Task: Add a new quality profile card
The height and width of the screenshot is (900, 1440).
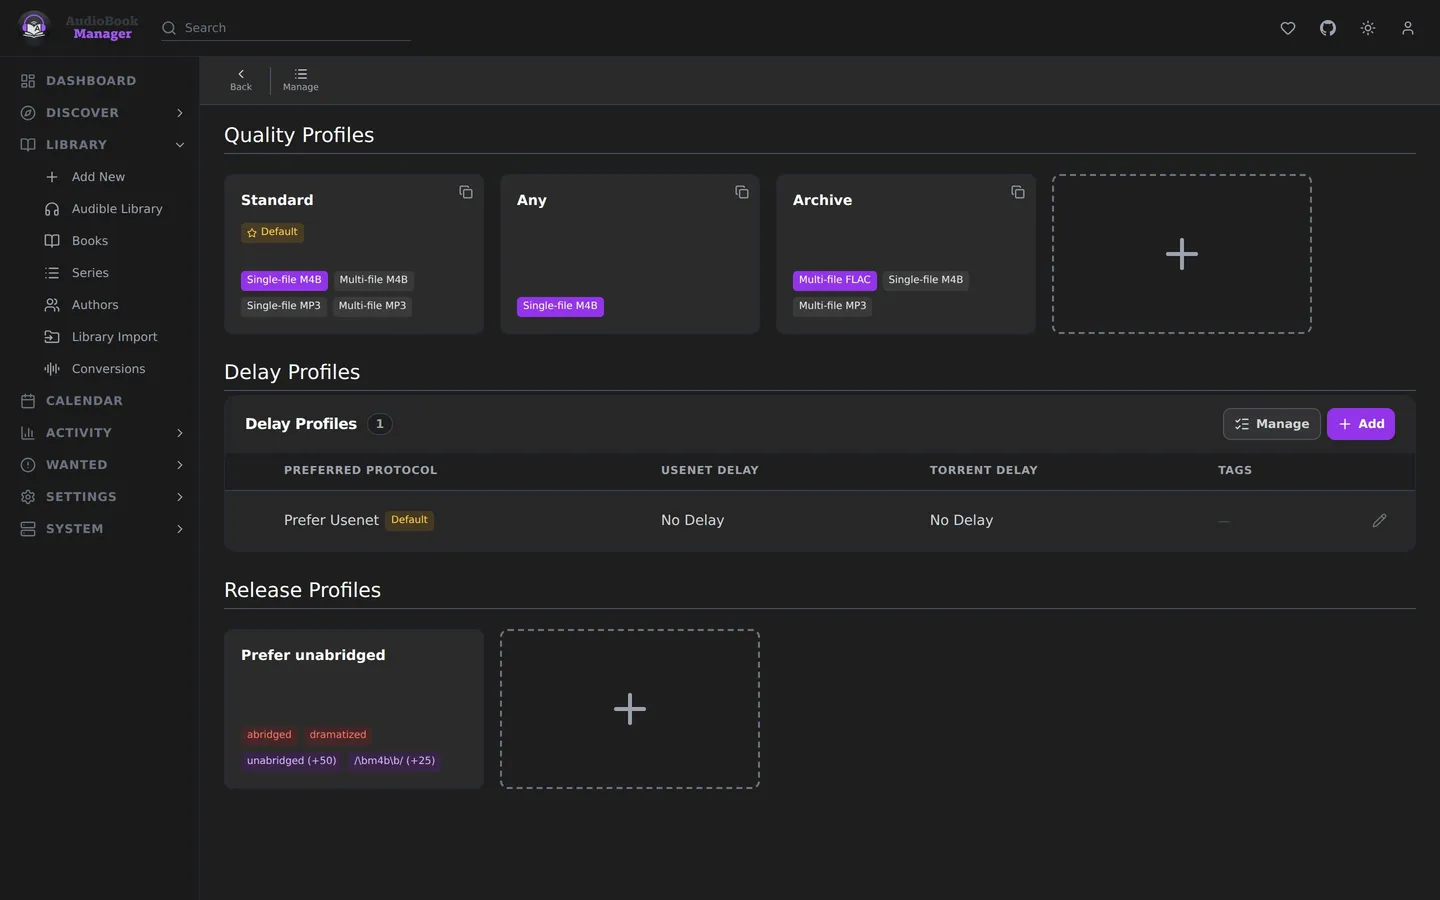Action: coord(1182,254)
